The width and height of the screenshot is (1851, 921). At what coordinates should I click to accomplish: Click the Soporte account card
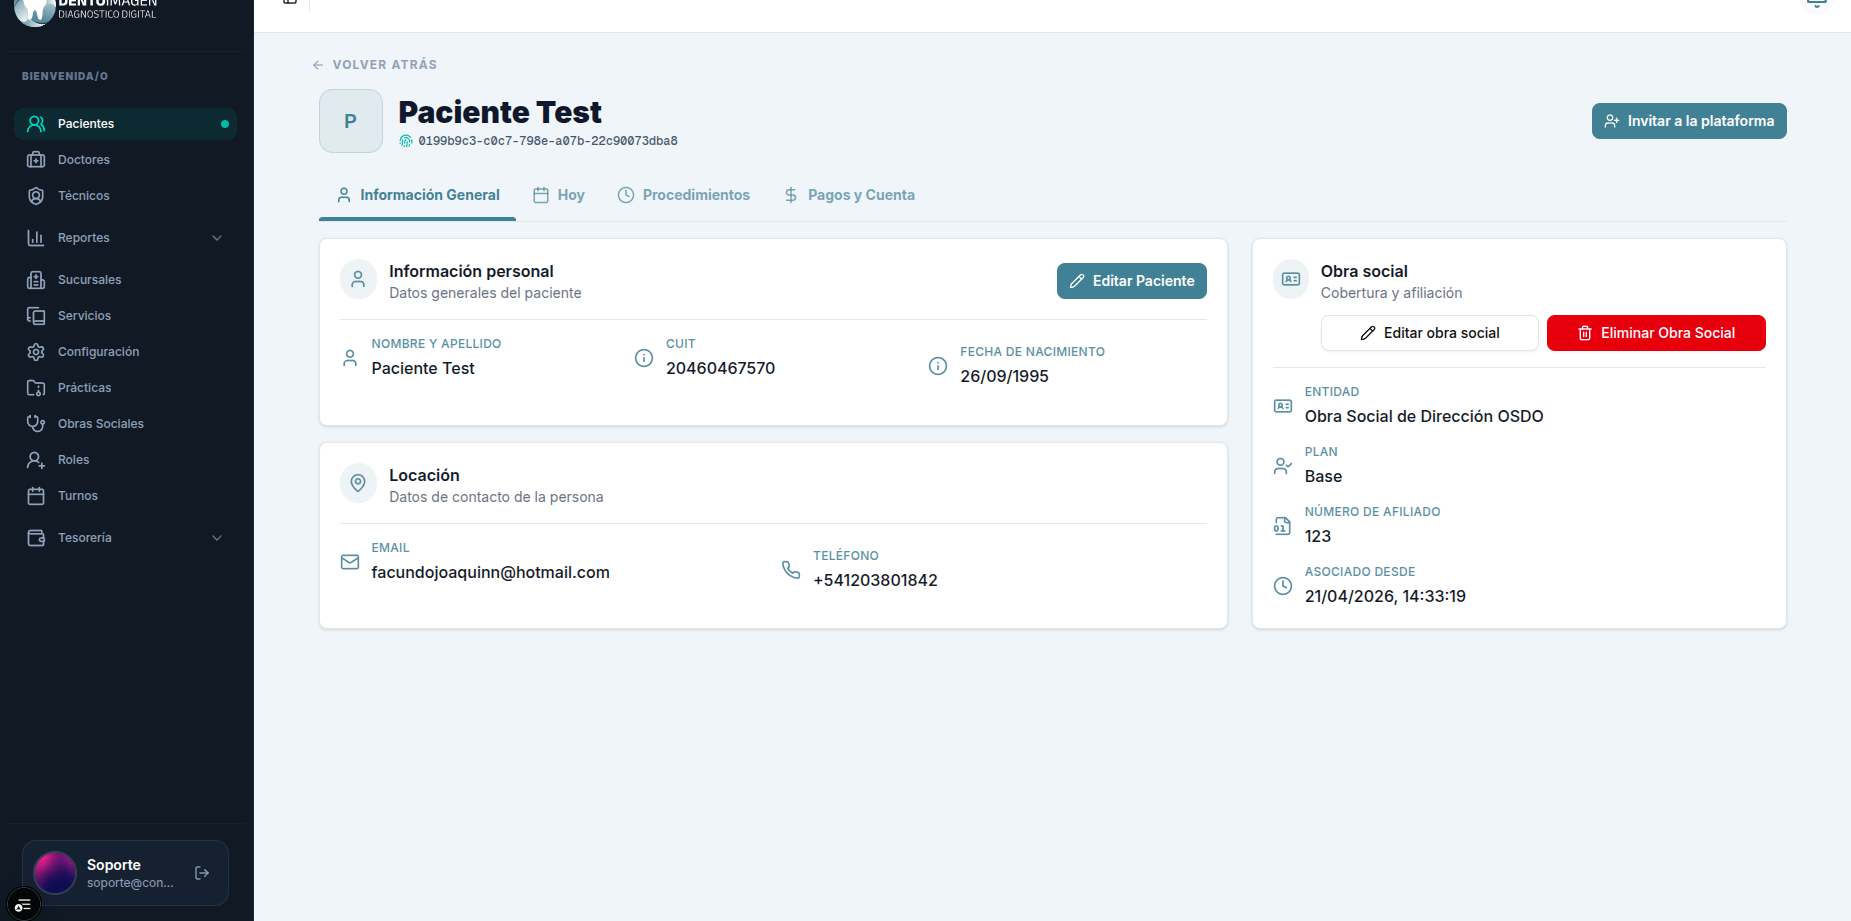tap(125, 873)
